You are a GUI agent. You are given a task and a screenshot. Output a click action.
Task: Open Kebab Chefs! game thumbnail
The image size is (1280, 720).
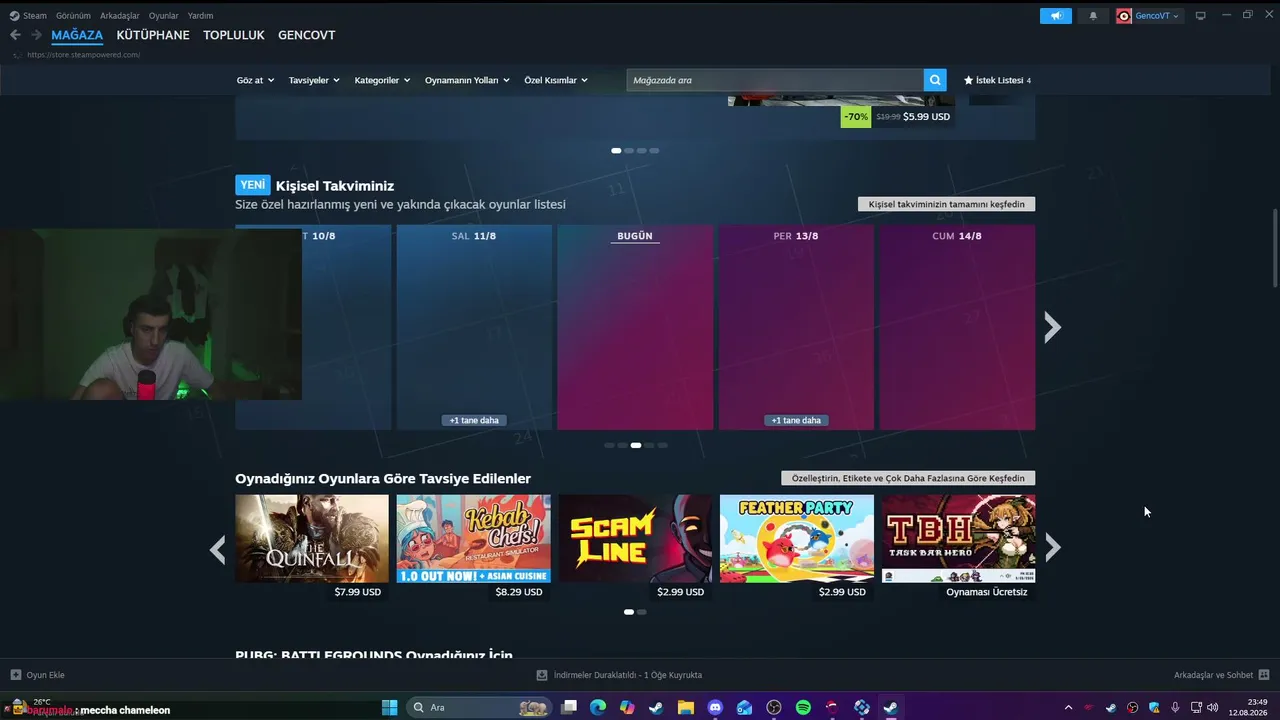[x=474, y=539]
